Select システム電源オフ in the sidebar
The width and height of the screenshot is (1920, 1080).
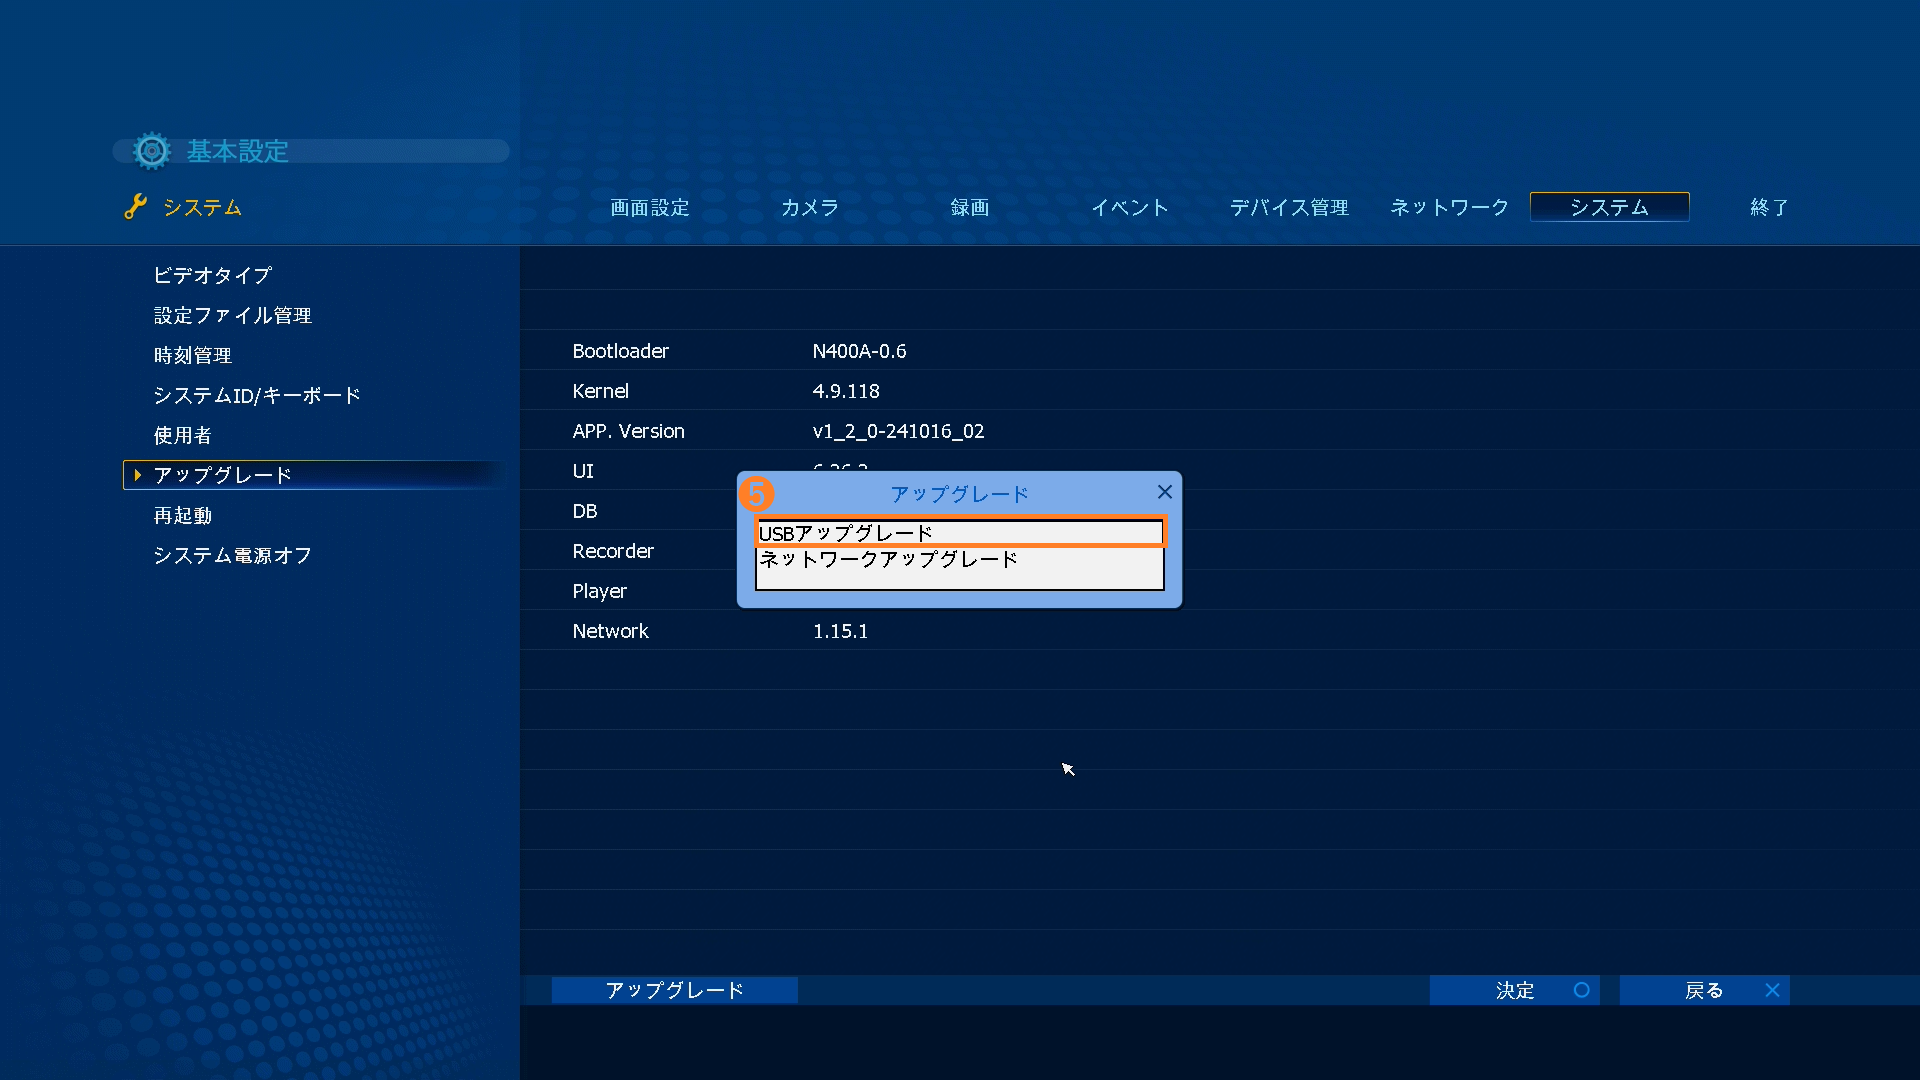pos(232,555)
